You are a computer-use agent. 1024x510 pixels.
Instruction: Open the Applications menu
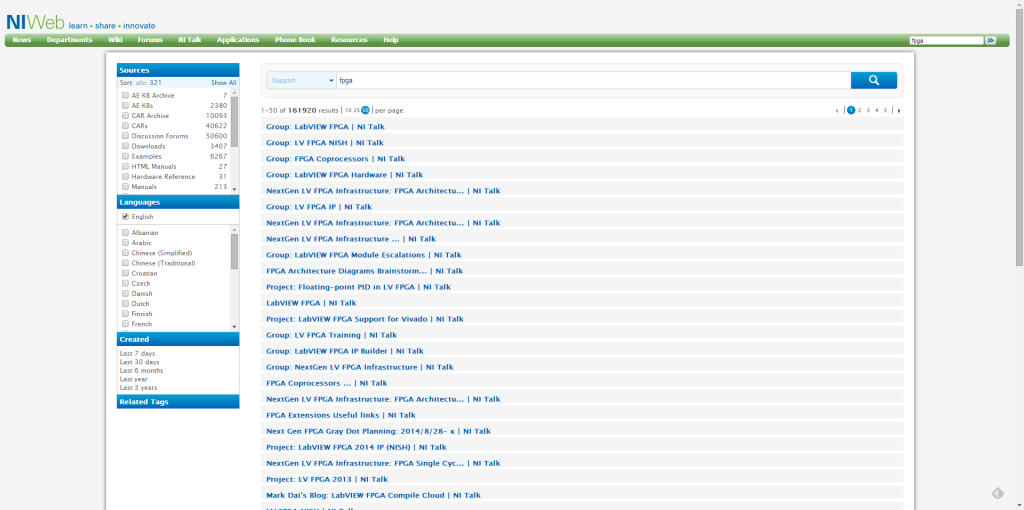238,40
